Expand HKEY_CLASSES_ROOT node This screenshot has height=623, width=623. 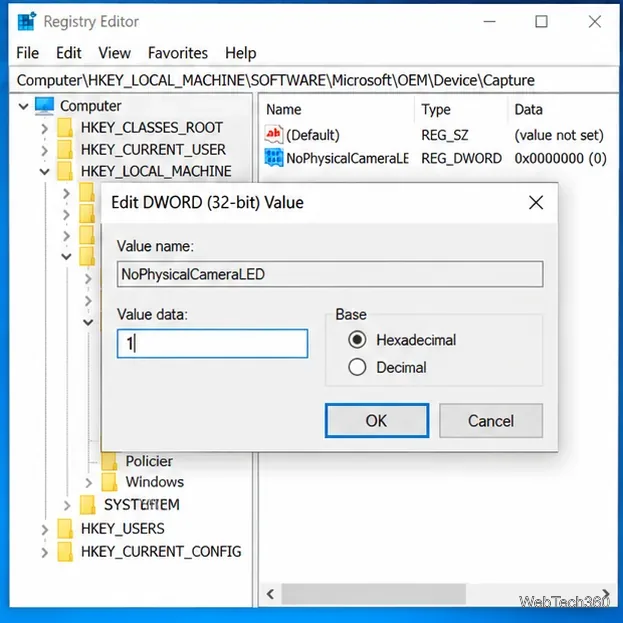click(44, 128)
